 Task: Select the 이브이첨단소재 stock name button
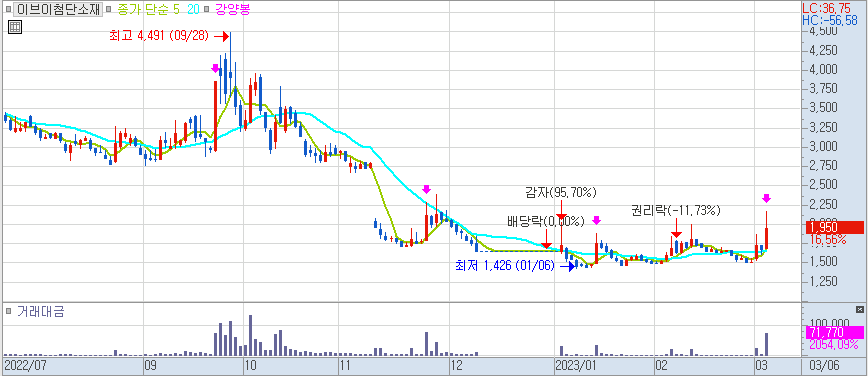58,9
